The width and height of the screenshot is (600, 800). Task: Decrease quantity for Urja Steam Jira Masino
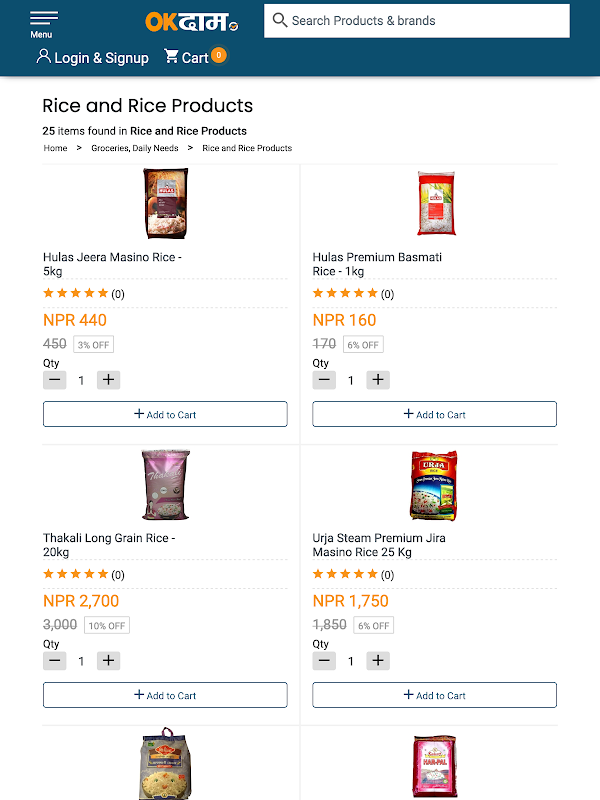click(324, 661)
